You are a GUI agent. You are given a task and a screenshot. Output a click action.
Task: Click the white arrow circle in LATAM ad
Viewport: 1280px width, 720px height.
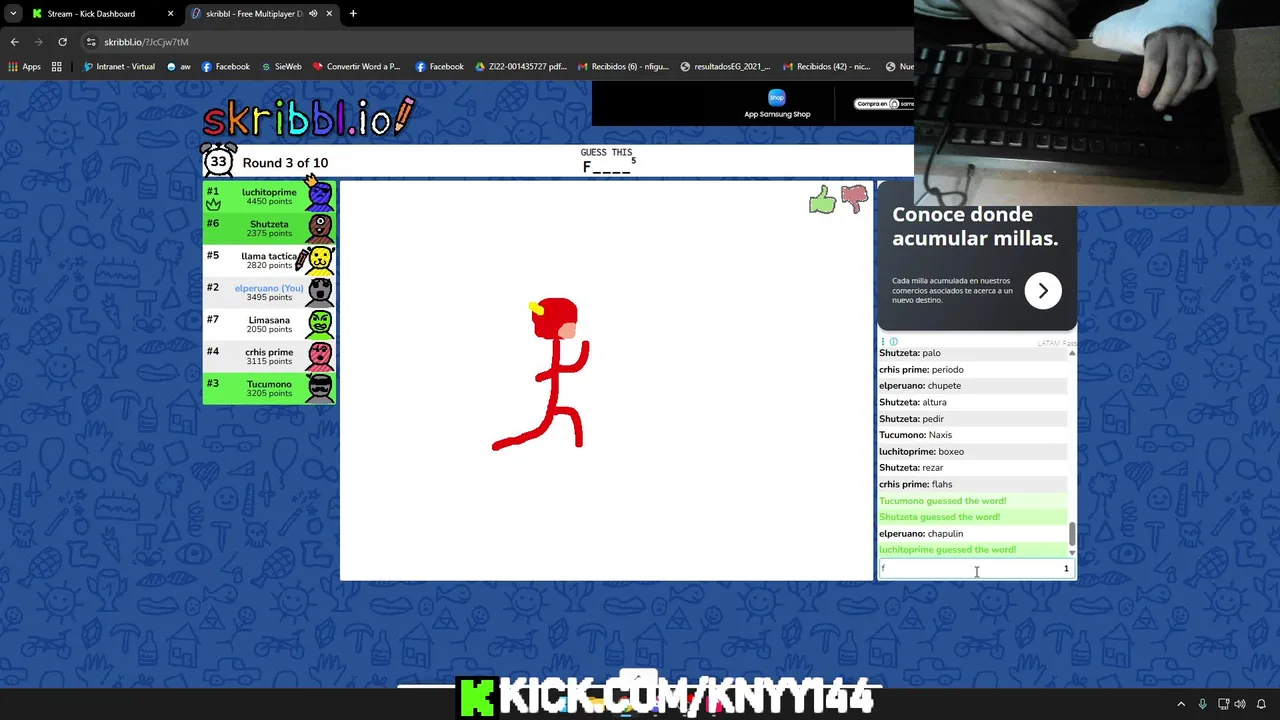1043,291
